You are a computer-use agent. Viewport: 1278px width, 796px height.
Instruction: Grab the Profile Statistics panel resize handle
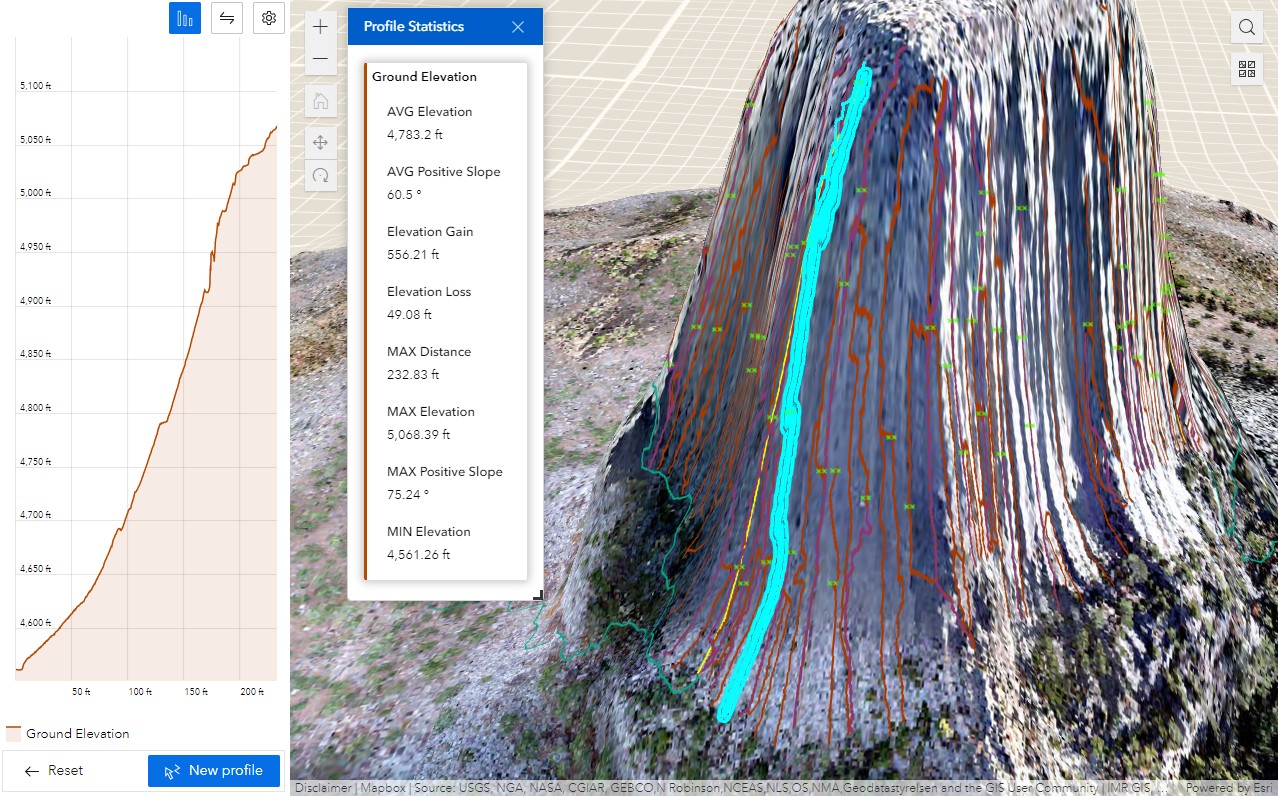(537, 593)
